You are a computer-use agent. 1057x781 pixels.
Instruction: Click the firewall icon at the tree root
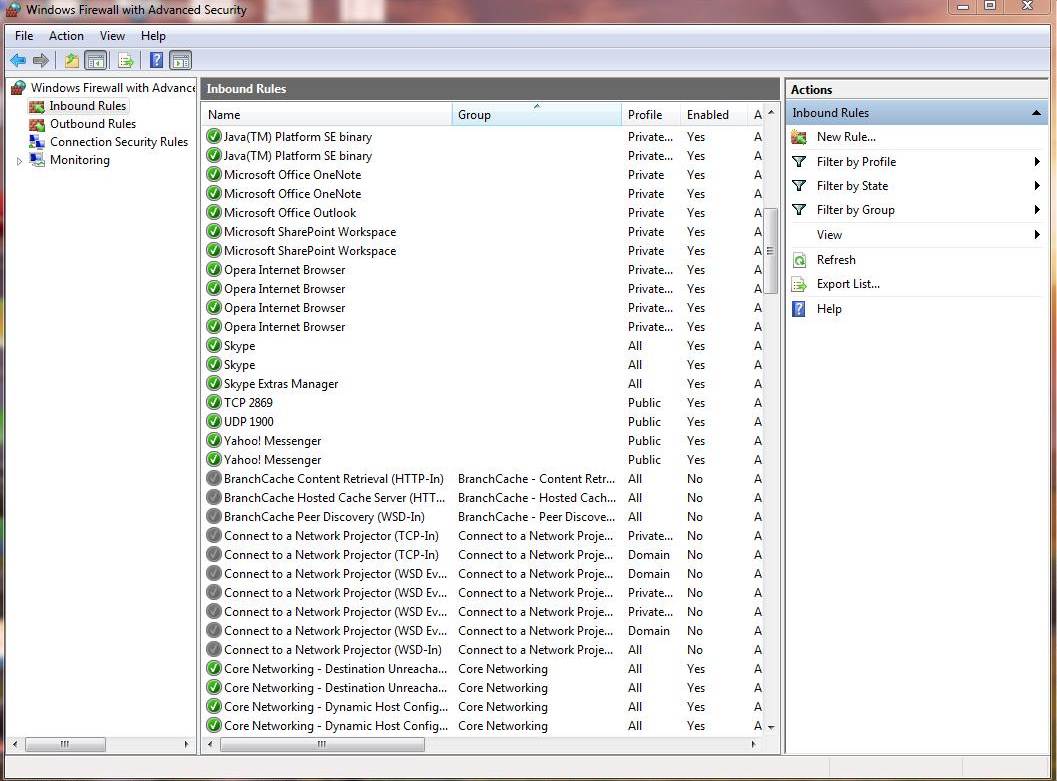pyautogui.click(x=19, y=88)
